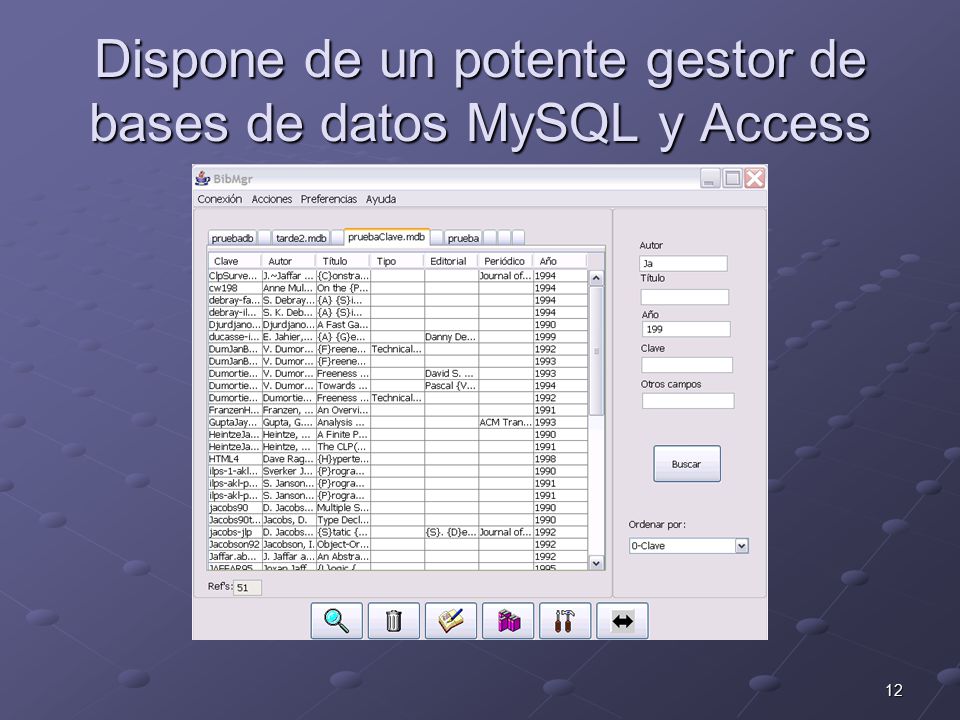Click the Otros campos input field
960x720 pixels.
click(x=688, y=401)
